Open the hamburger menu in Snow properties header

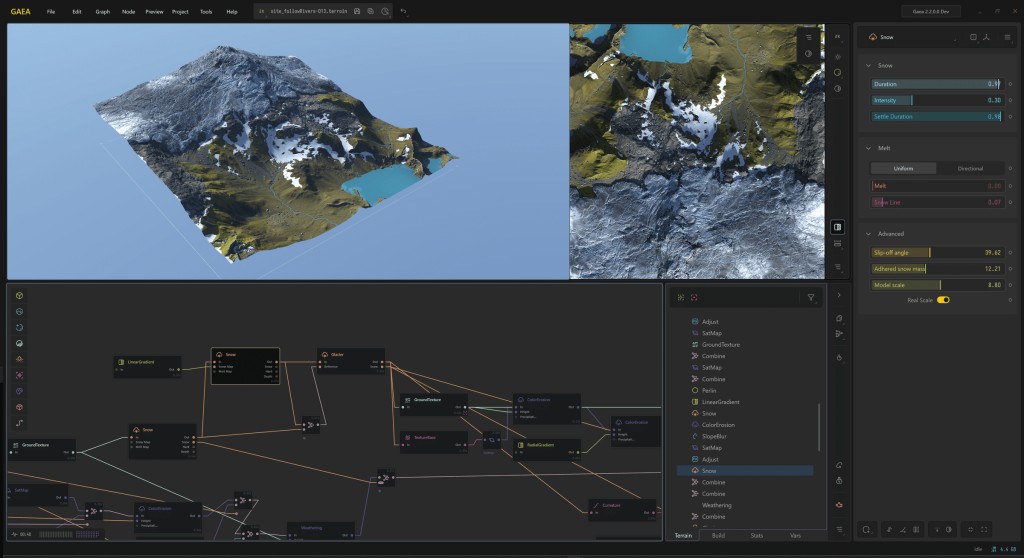[x=1007, y=37]
